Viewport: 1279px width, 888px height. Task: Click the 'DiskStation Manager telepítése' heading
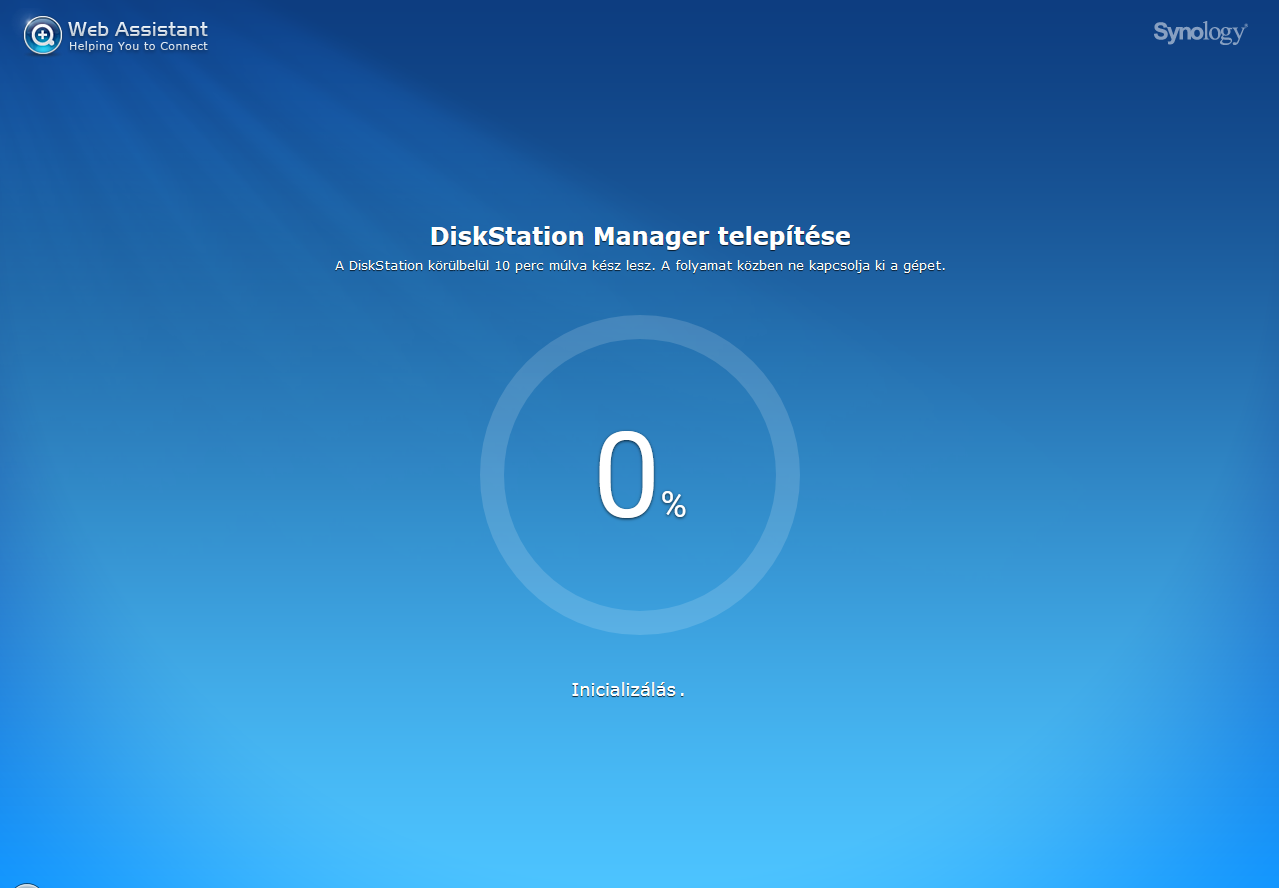pyautogui.click(x=640, y=236)
